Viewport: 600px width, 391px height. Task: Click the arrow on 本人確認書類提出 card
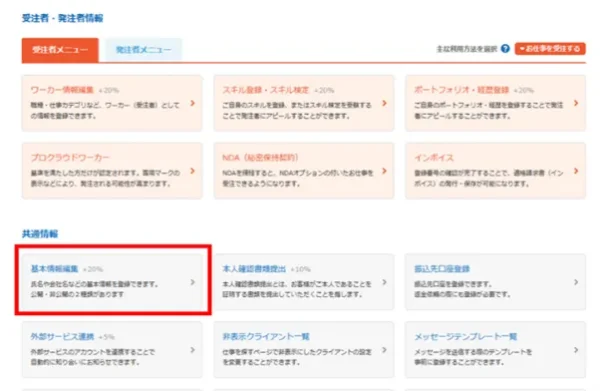coord(384,282)
